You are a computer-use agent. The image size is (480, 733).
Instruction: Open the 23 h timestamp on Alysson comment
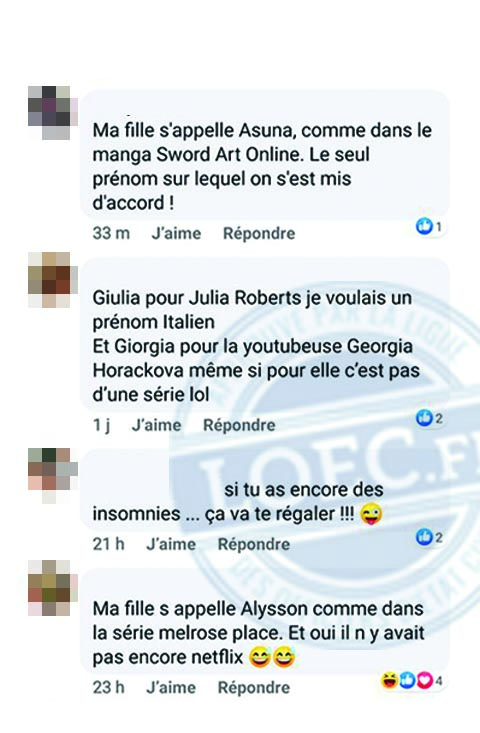coord(108,687)
